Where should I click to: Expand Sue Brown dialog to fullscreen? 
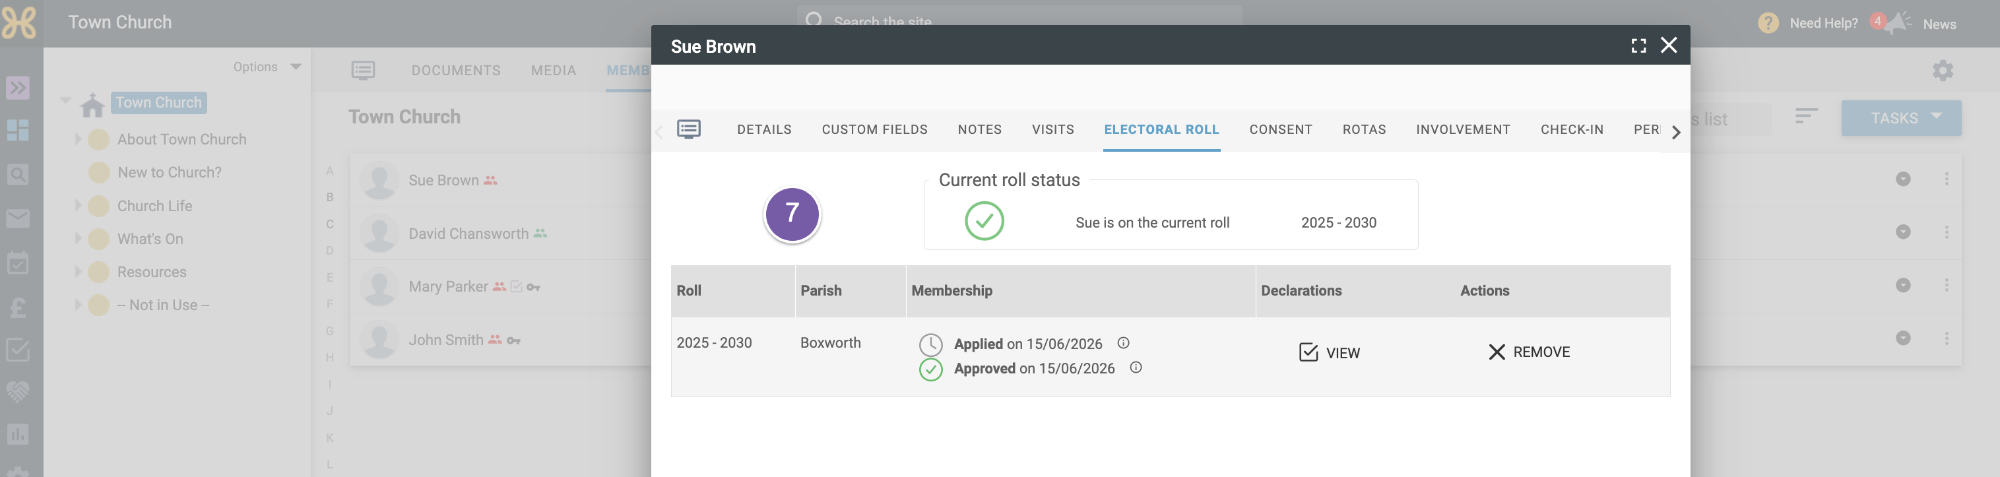click(x=1638, y=46)
